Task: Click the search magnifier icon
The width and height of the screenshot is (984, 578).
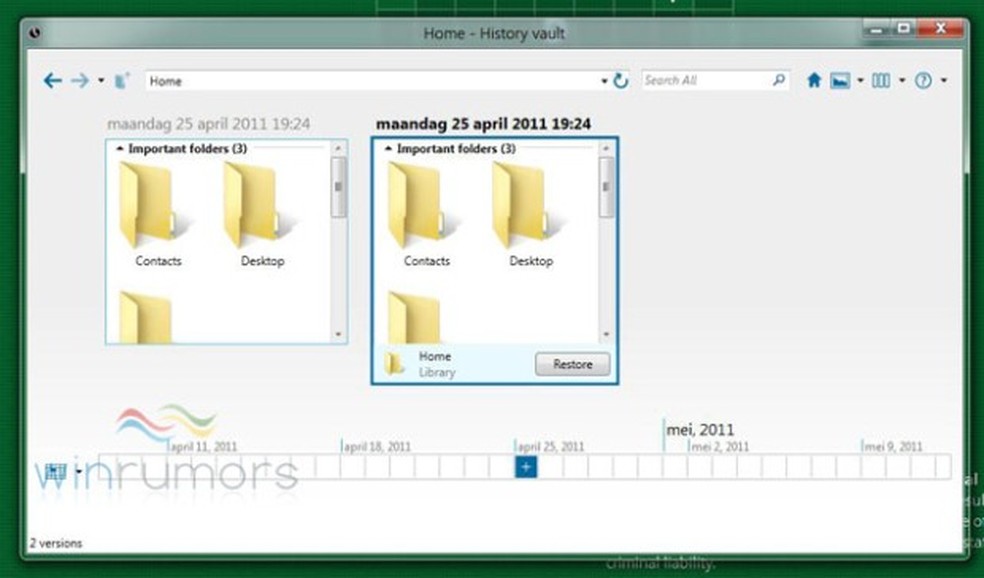Action: click(776, 79)
